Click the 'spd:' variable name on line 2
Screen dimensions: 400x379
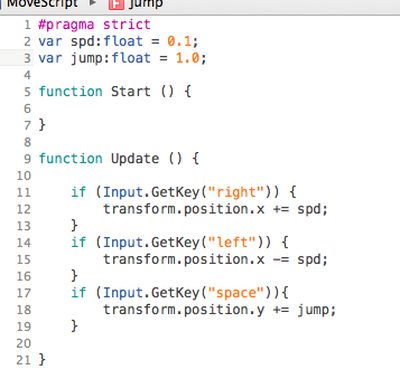(x=86, y=42)
